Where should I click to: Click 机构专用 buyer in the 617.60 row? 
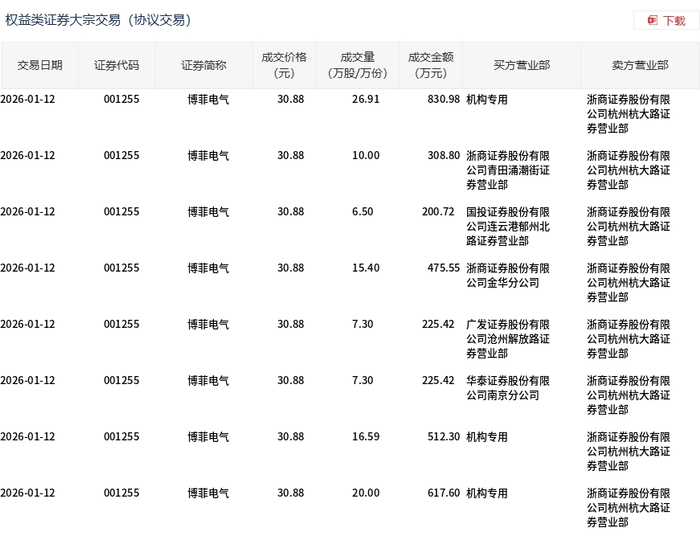point(487,493)
